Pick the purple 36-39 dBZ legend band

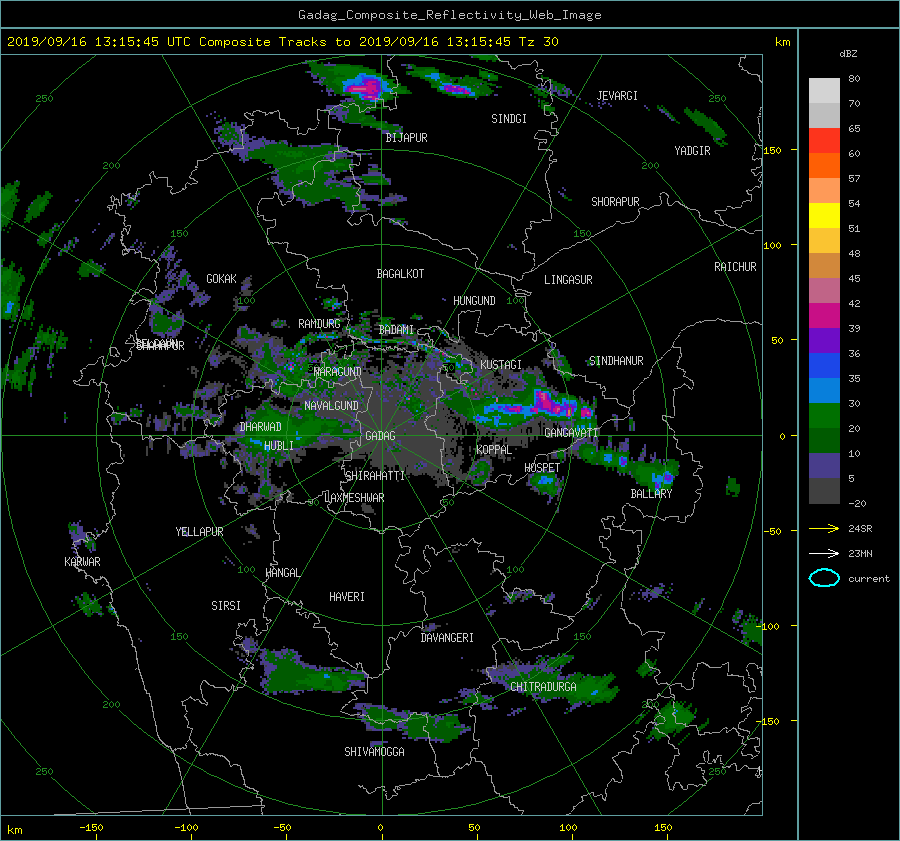tap(824, 341)
